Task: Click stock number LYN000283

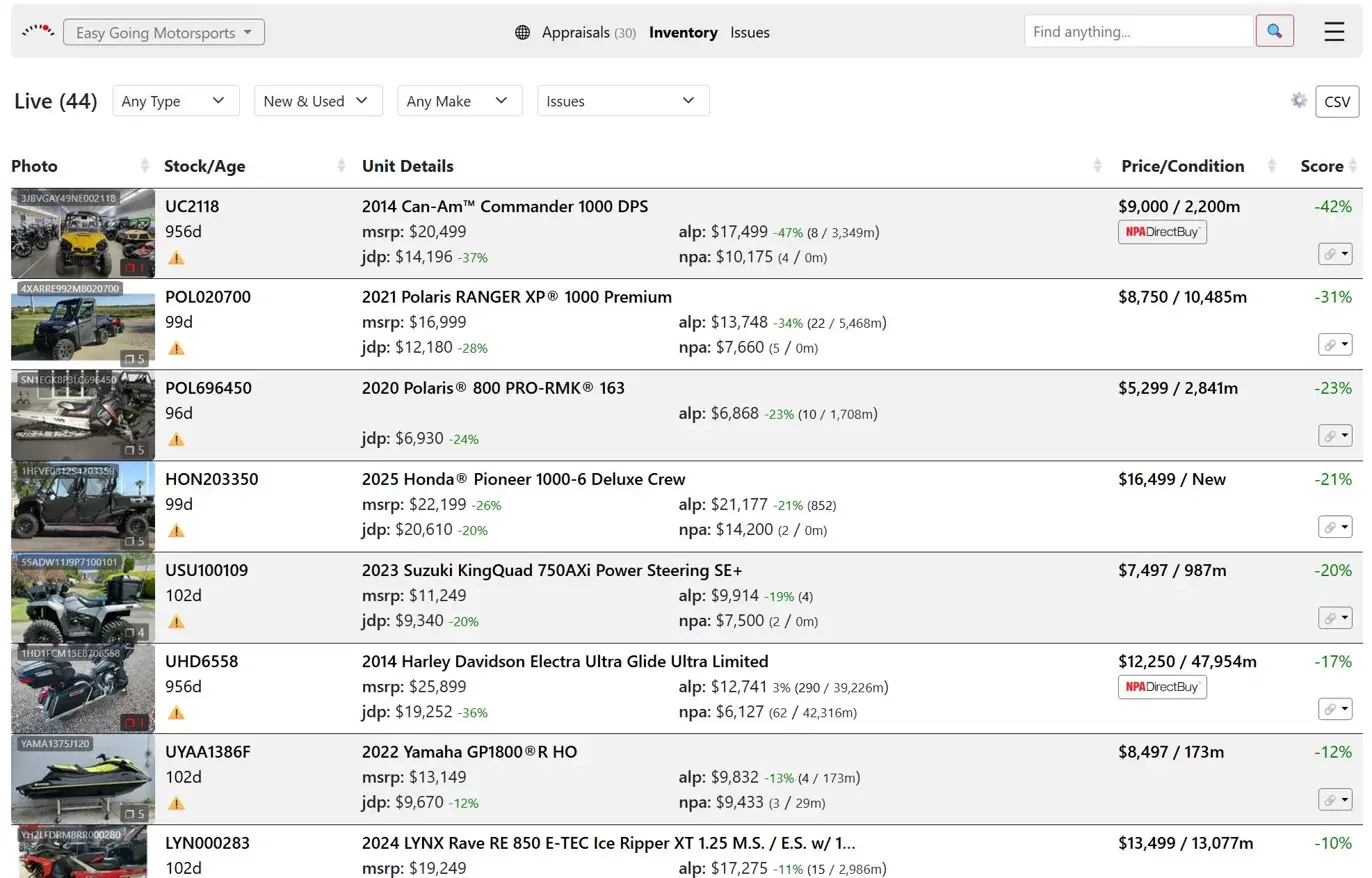Action: (x=207, y=844)
